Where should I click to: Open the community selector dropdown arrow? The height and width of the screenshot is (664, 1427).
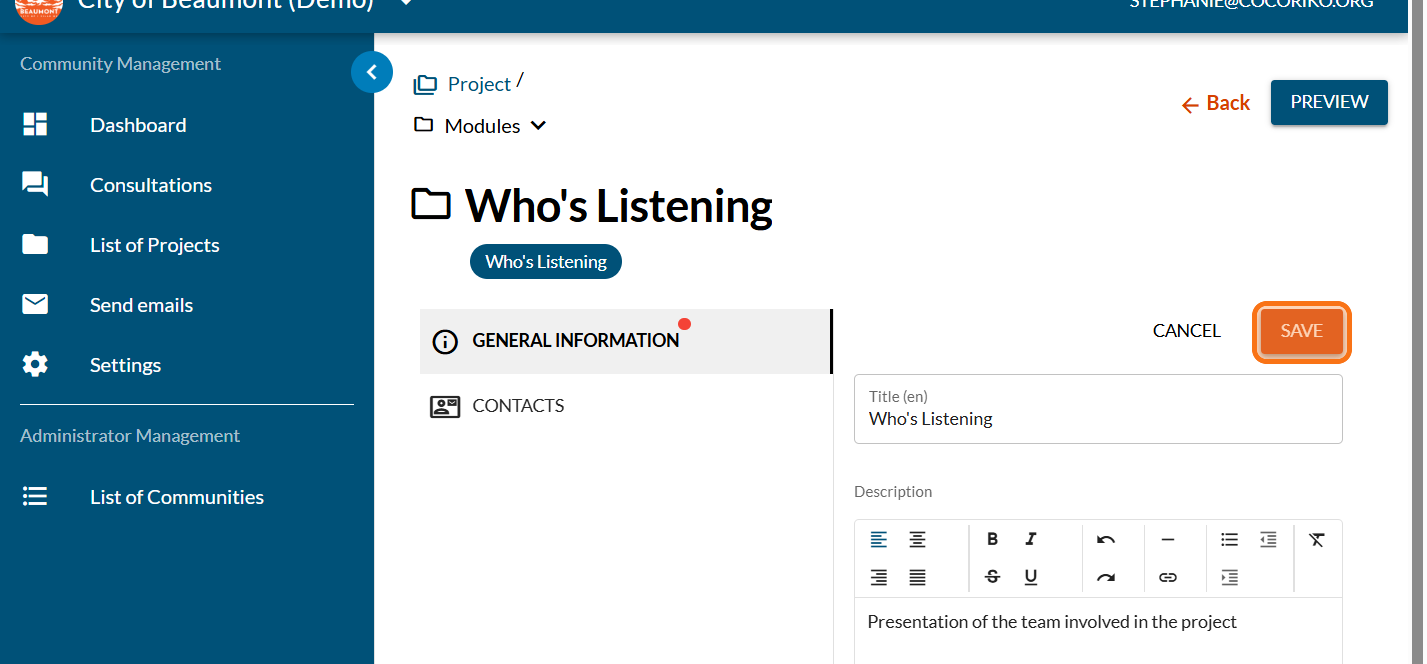click(x=405, y=4)
